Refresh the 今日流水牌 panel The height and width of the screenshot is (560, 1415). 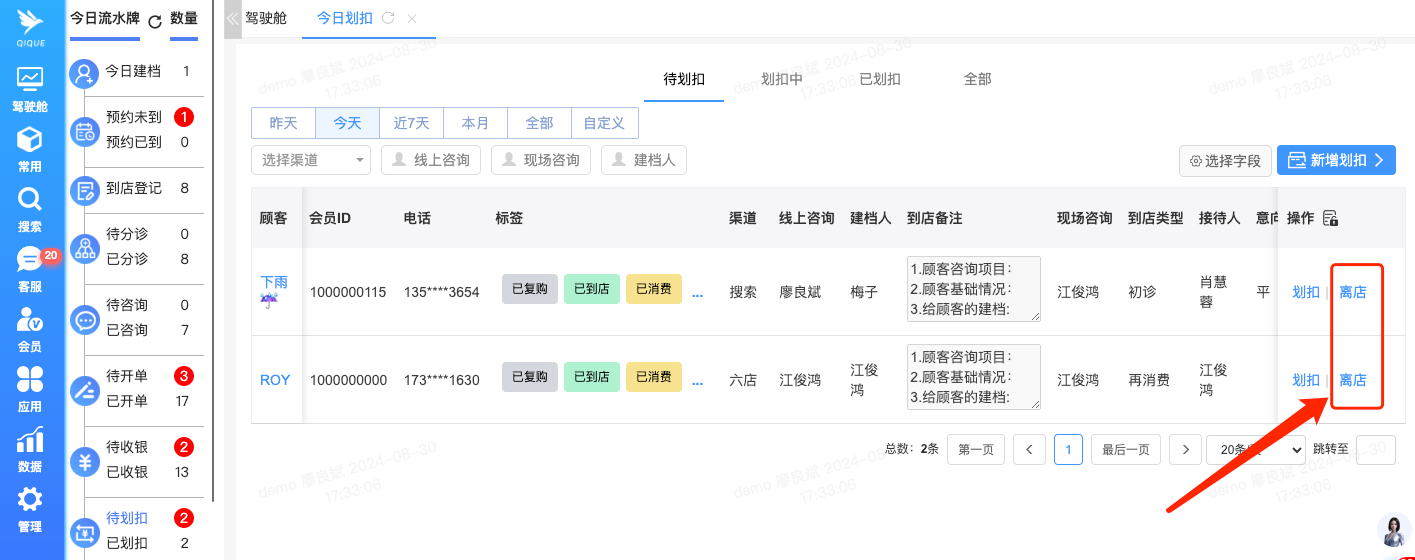point(154,21)
